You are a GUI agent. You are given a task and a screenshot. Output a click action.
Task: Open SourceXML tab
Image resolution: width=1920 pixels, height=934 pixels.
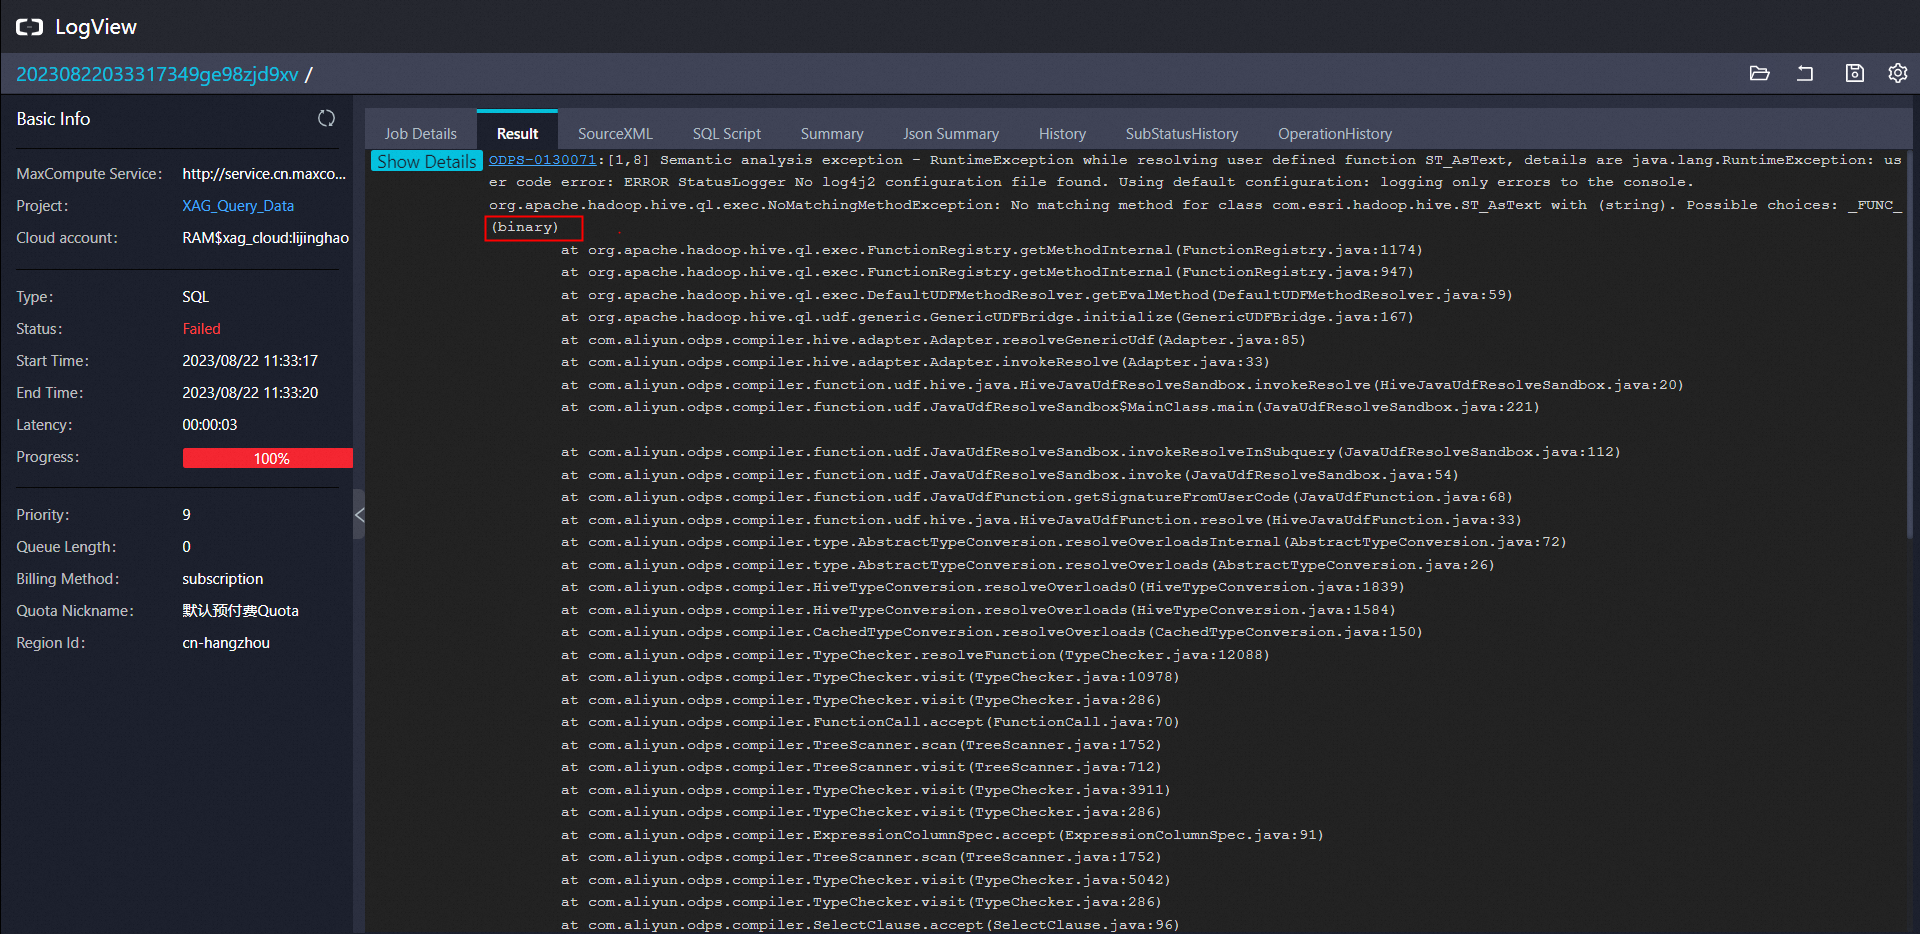[615, 133]
